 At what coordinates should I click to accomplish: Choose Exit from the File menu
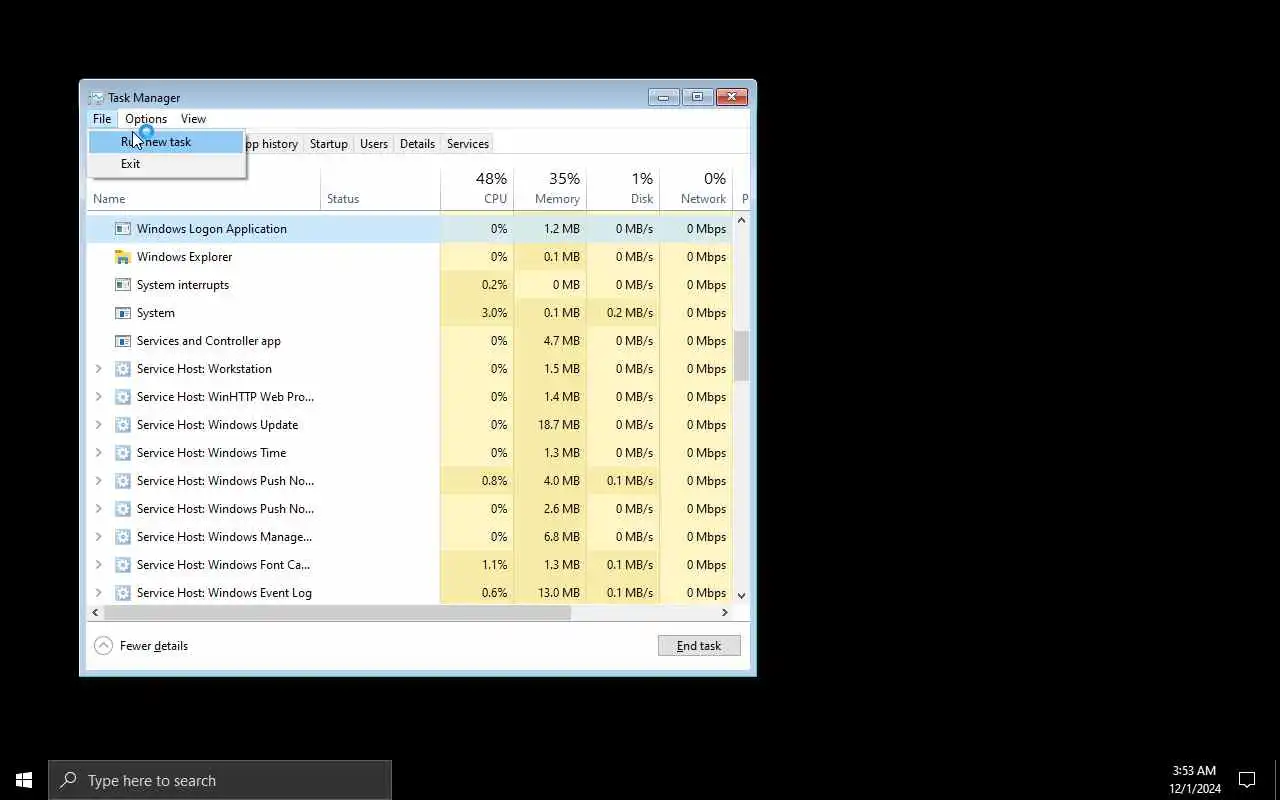(166, 164)
